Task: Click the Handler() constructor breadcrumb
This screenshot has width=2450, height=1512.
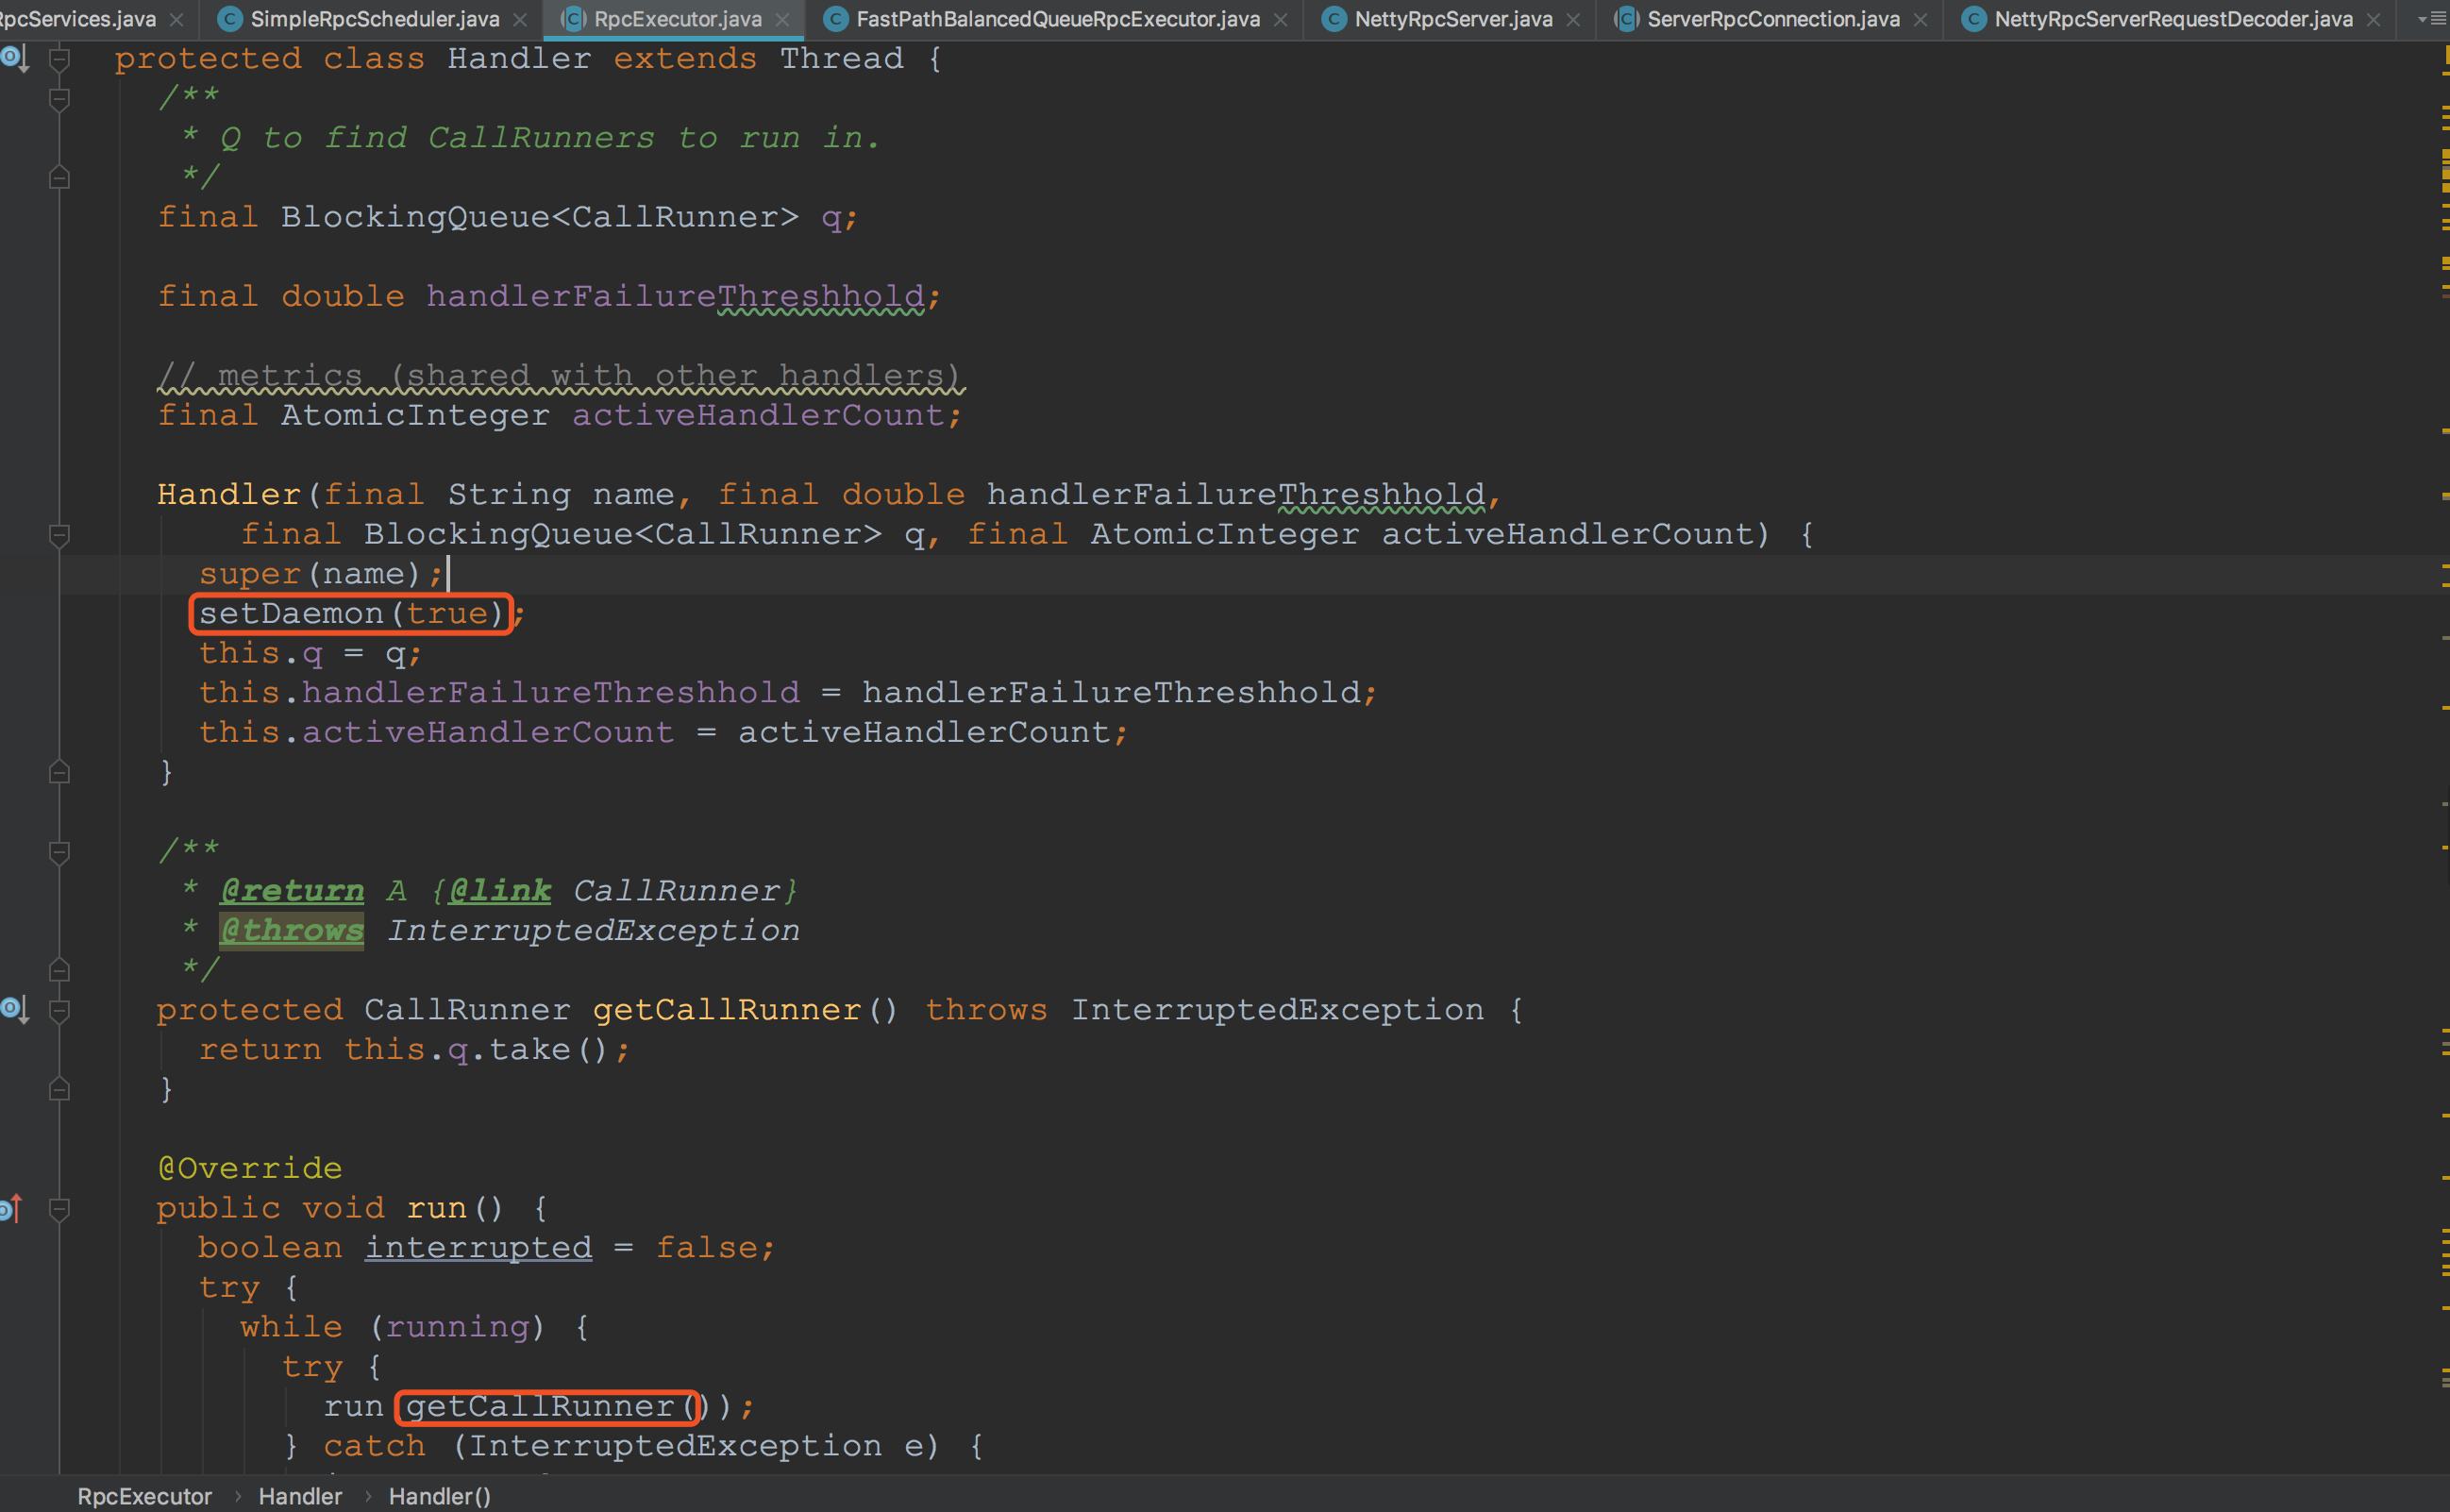Action: [x=440, y=1496]
